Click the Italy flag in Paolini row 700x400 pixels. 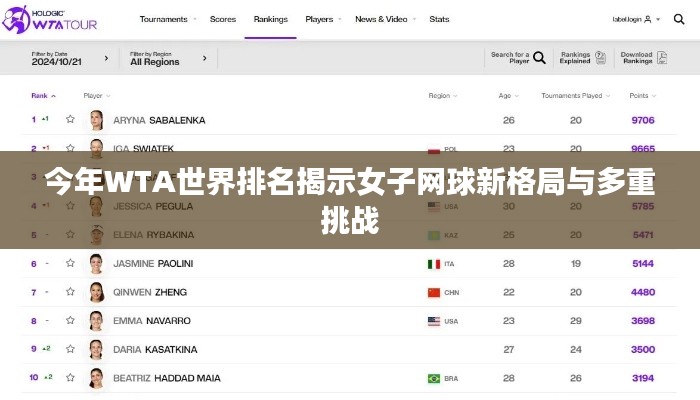click(x=434, y=264)
